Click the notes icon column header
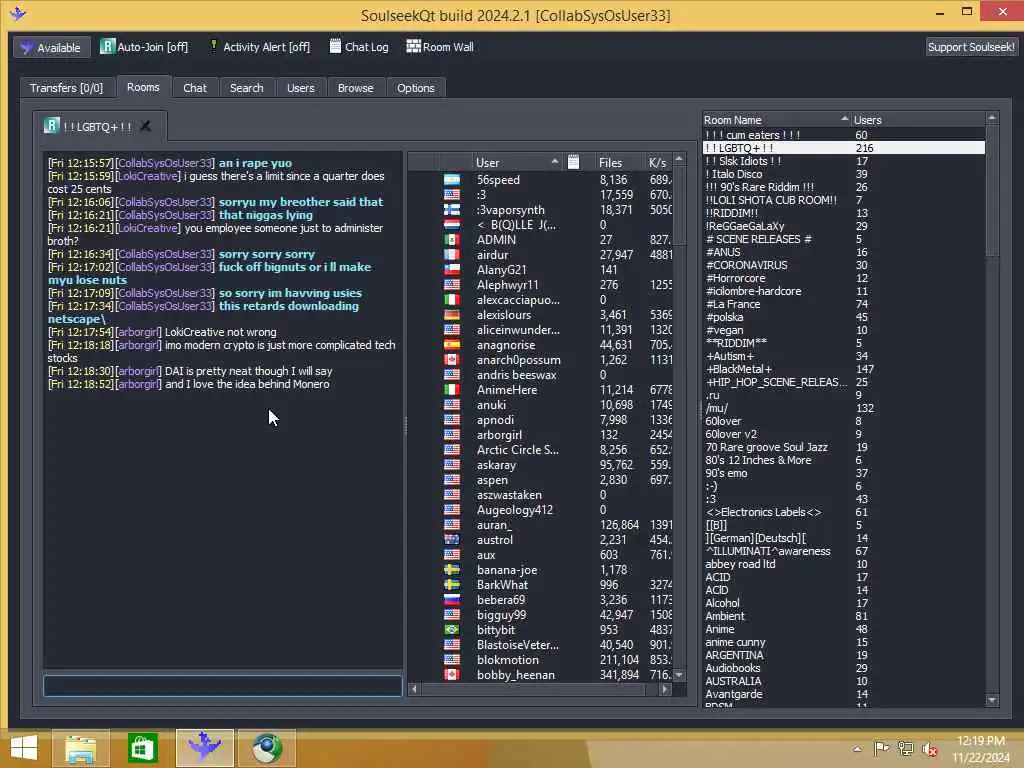Screen dimensions: 1024x768 click(573, 163)
